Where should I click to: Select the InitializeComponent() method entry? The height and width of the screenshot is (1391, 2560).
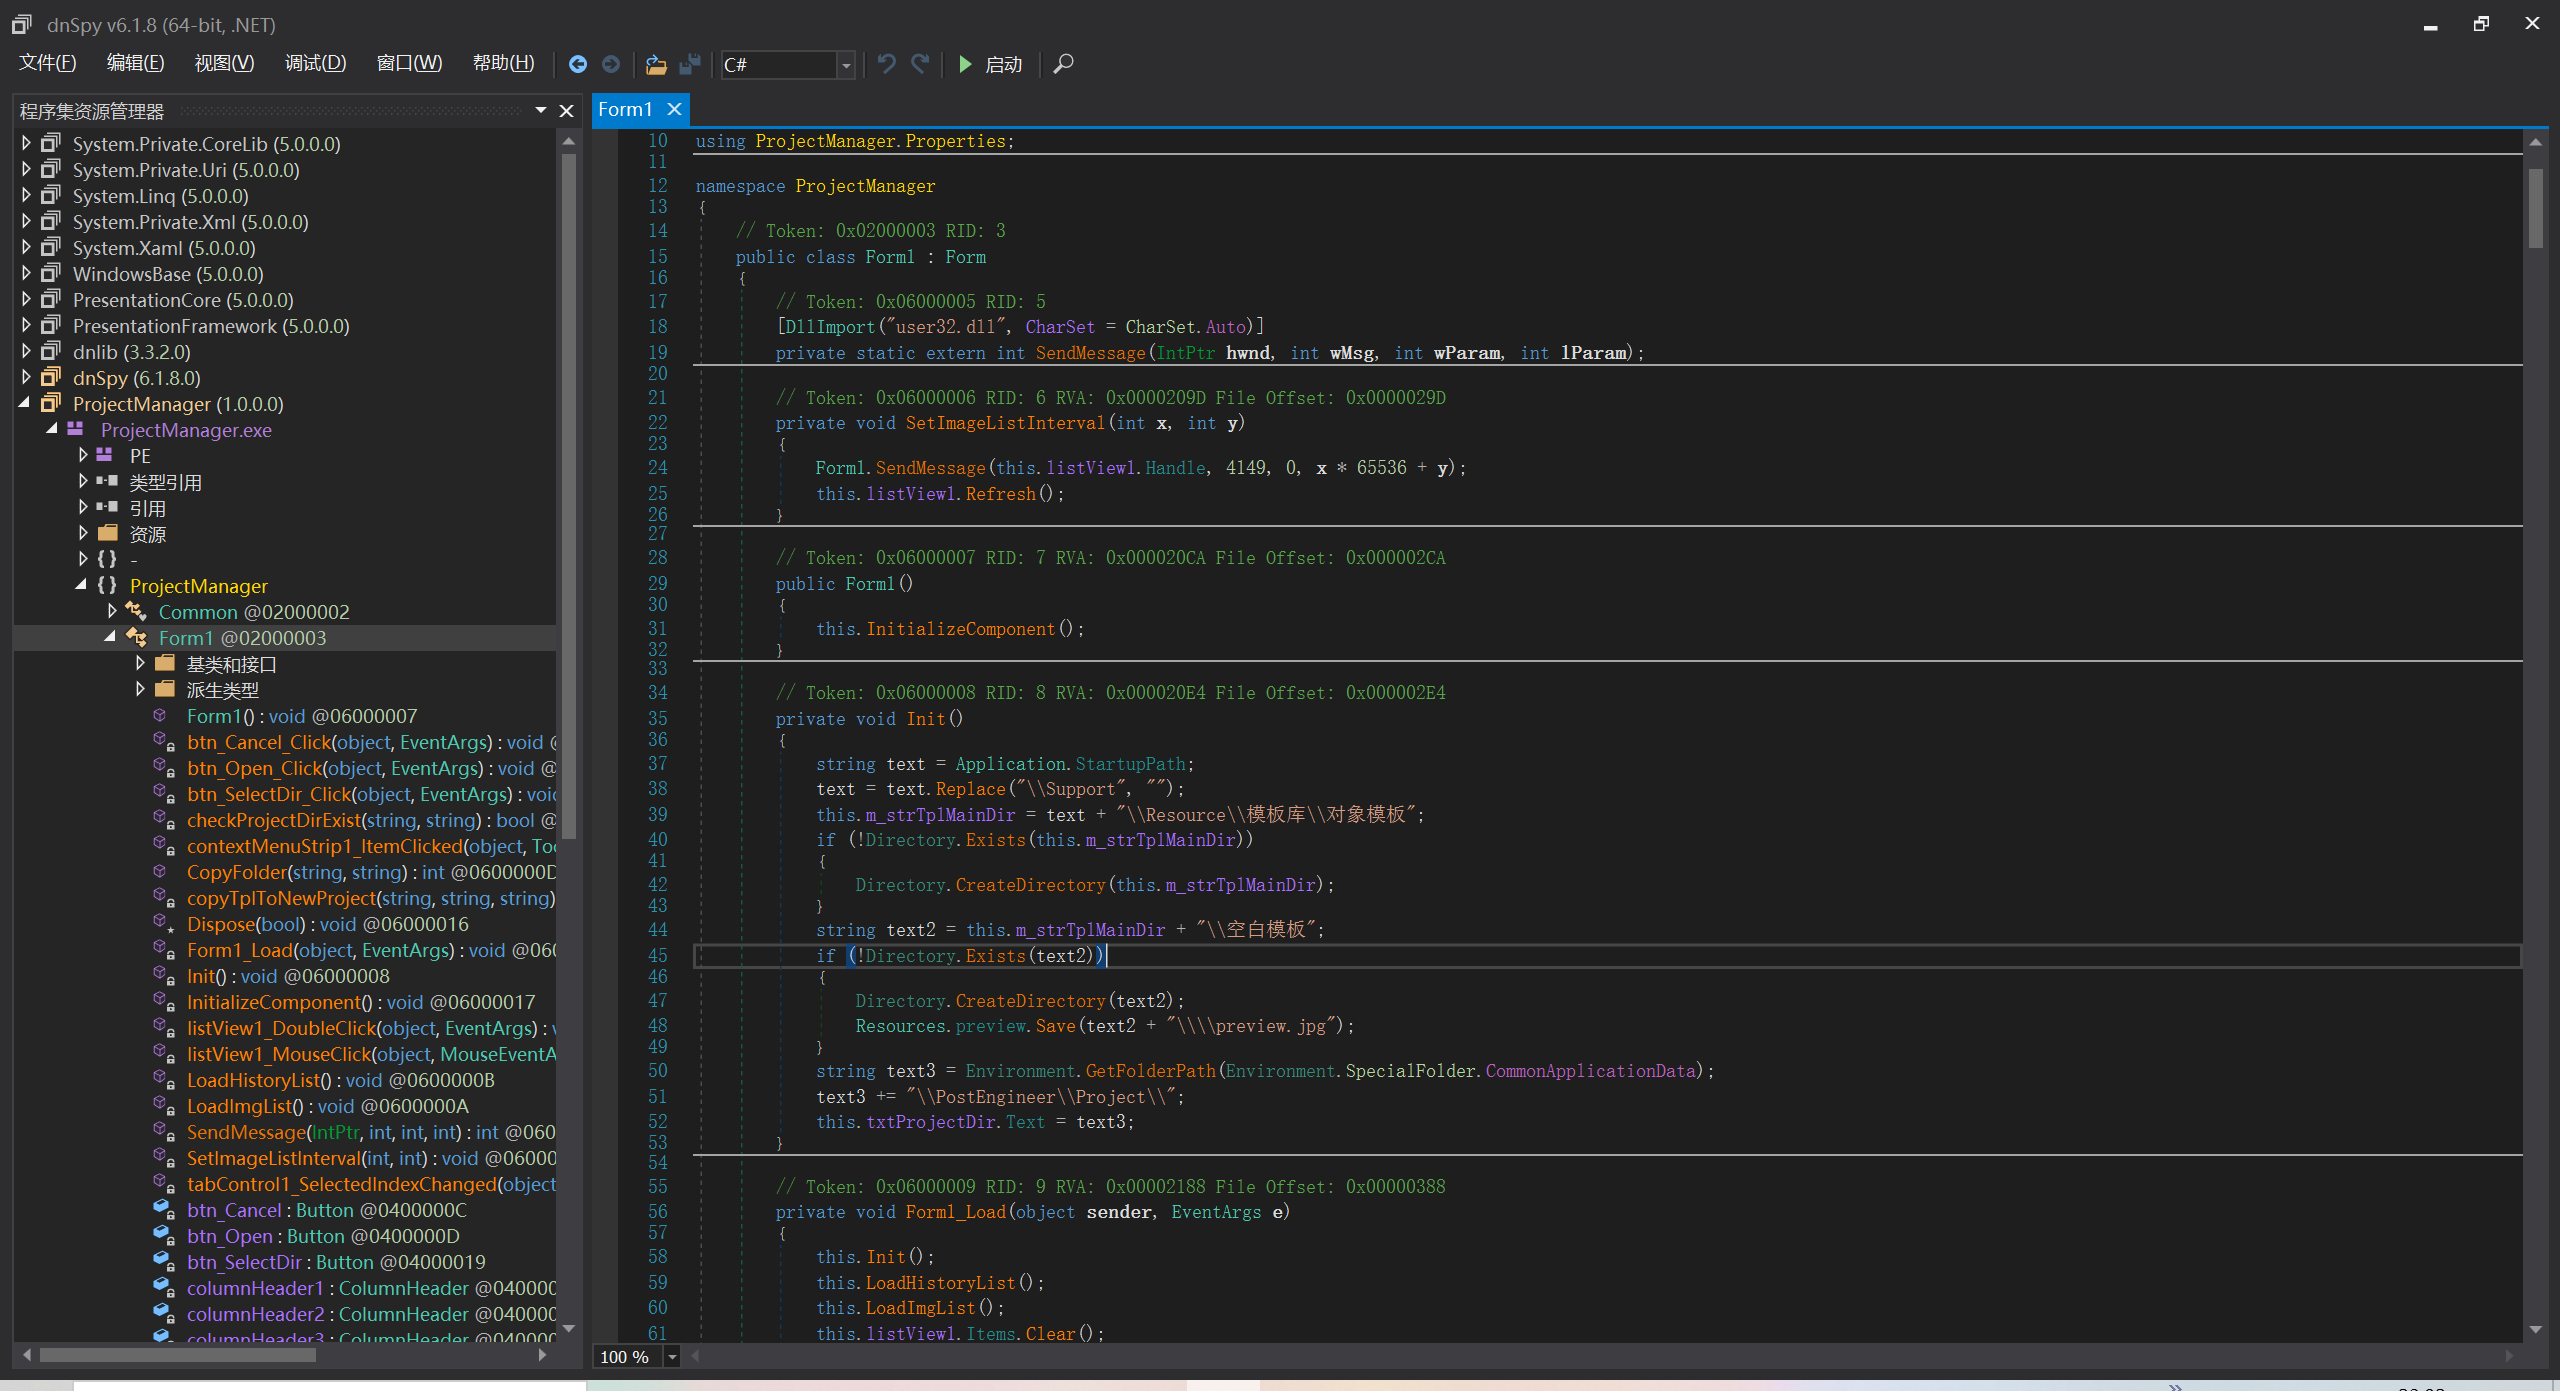click(361, 1002)
